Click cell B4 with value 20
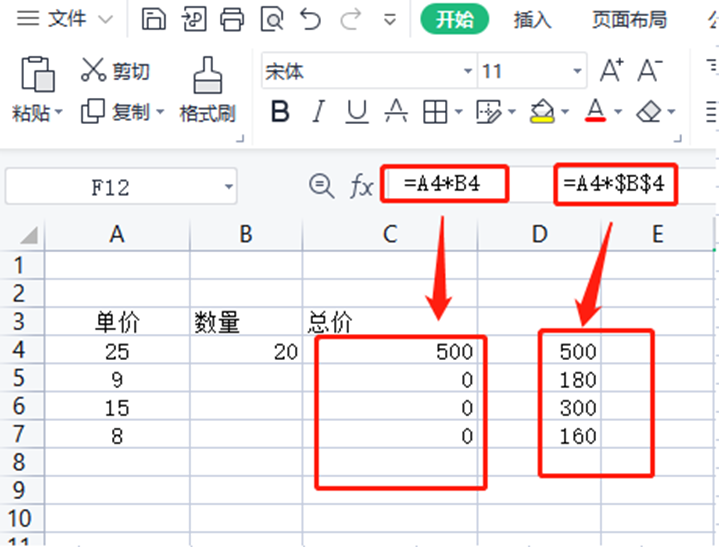Viewport: 719px width, 547px height. (246, 351)
